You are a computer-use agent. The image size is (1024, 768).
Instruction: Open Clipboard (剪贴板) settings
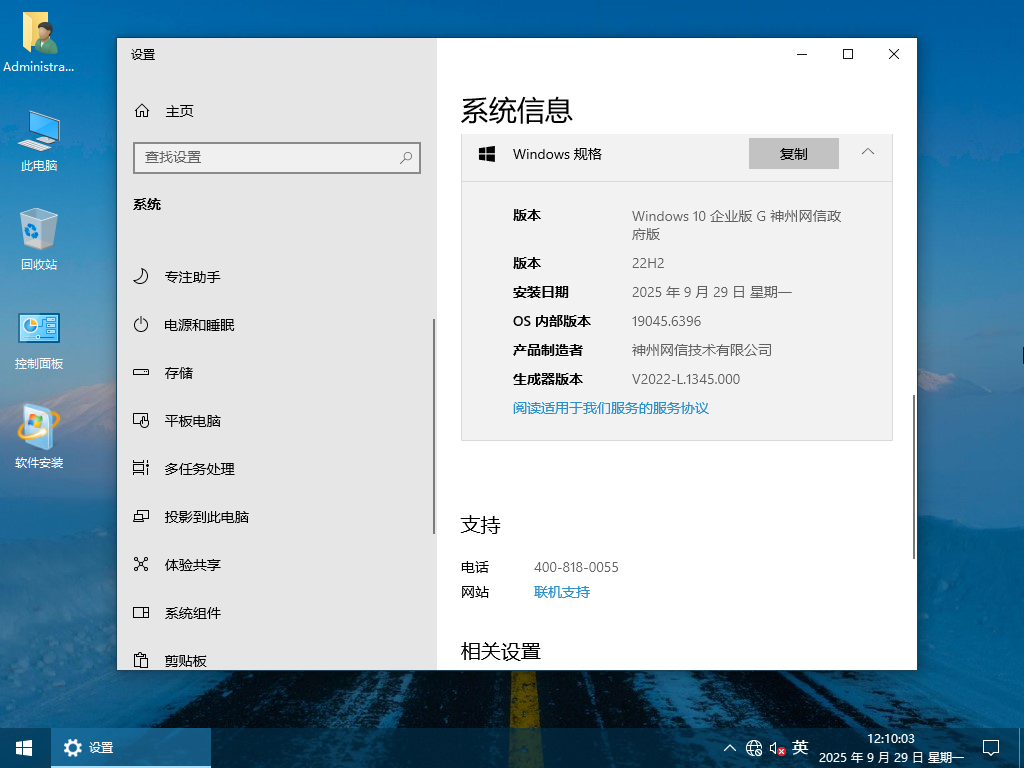click(x=185, y=660)
